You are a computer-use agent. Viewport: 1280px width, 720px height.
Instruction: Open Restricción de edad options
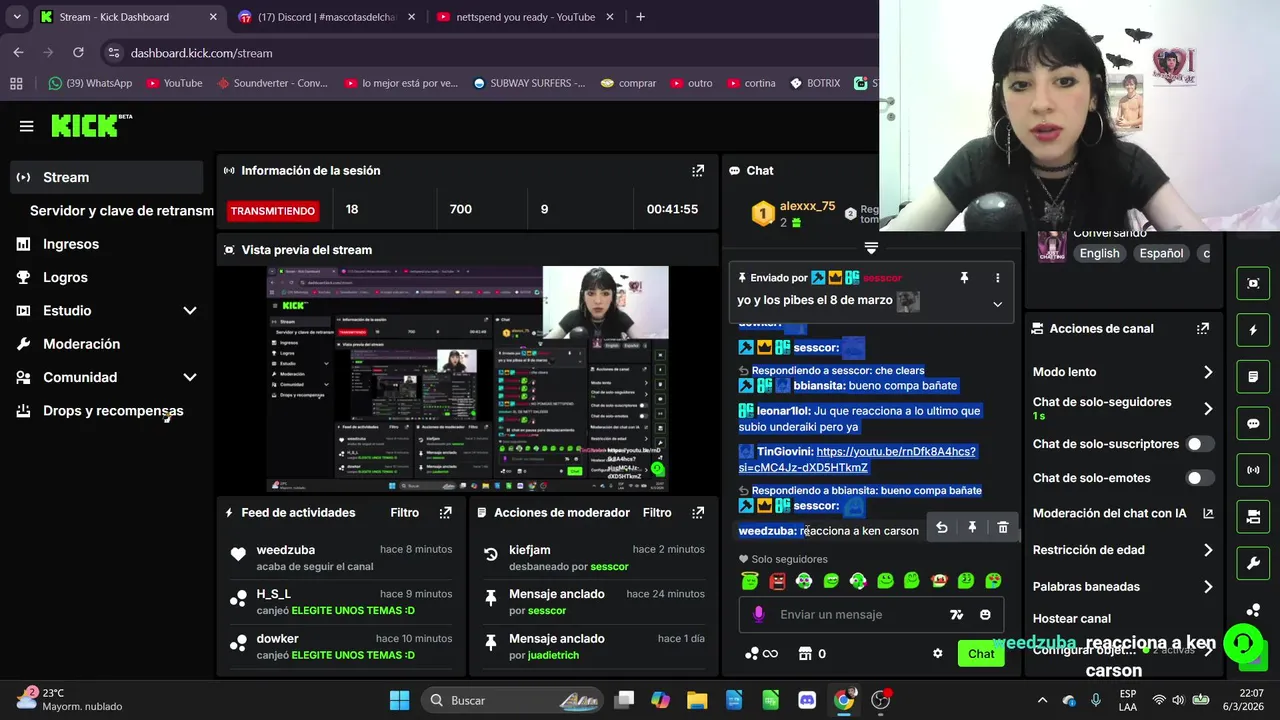coord(1123,550)
